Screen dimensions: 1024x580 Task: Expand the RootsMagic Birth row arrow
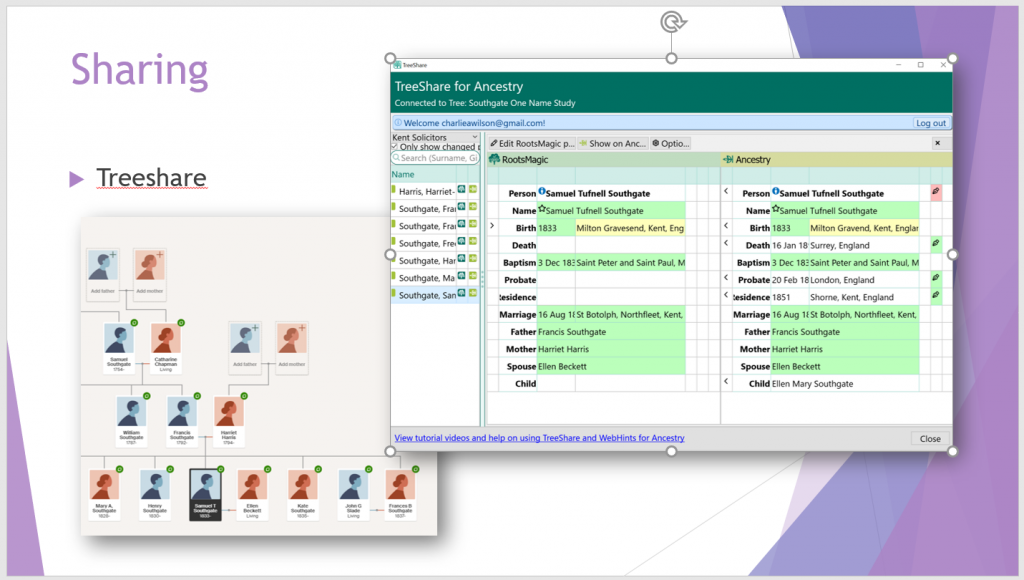492,227
